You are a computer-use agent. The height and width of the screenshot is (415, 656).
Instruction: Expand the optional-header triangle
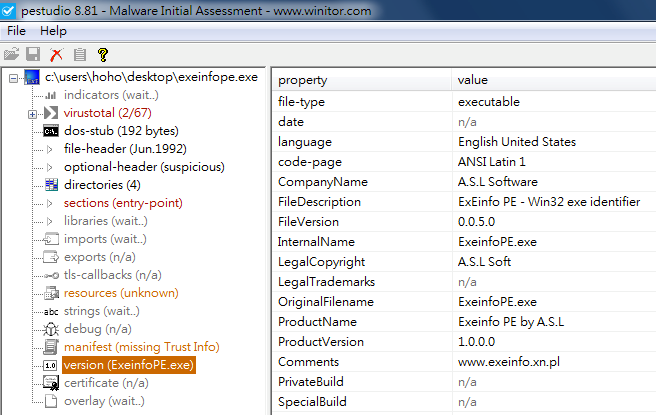point(50,167)
